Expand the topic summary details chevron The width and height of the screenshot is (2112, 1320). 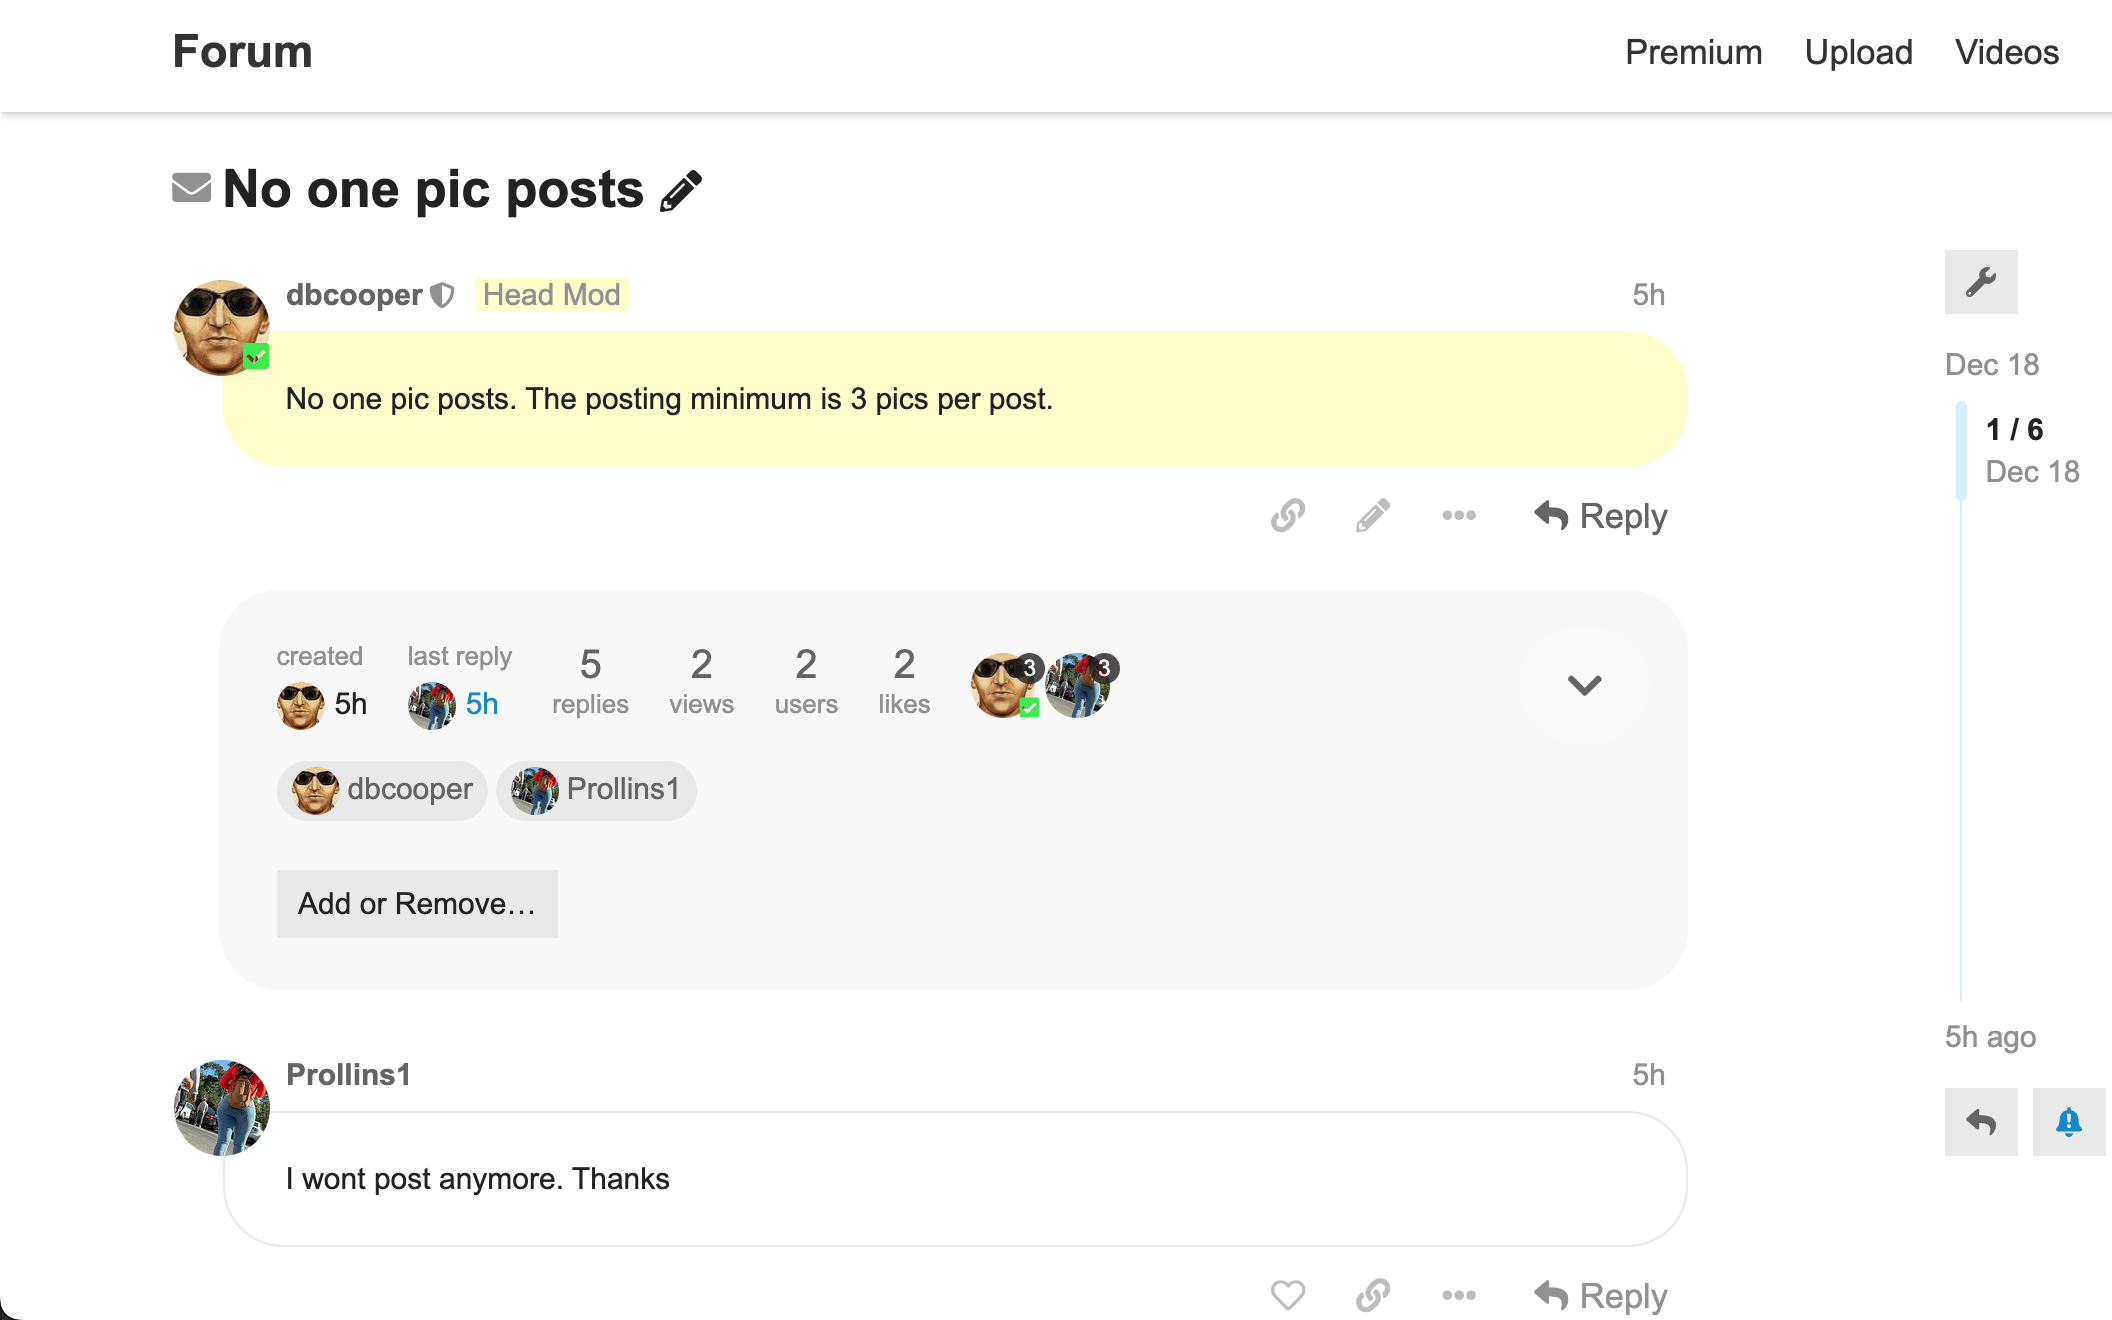click(1584, 685)
